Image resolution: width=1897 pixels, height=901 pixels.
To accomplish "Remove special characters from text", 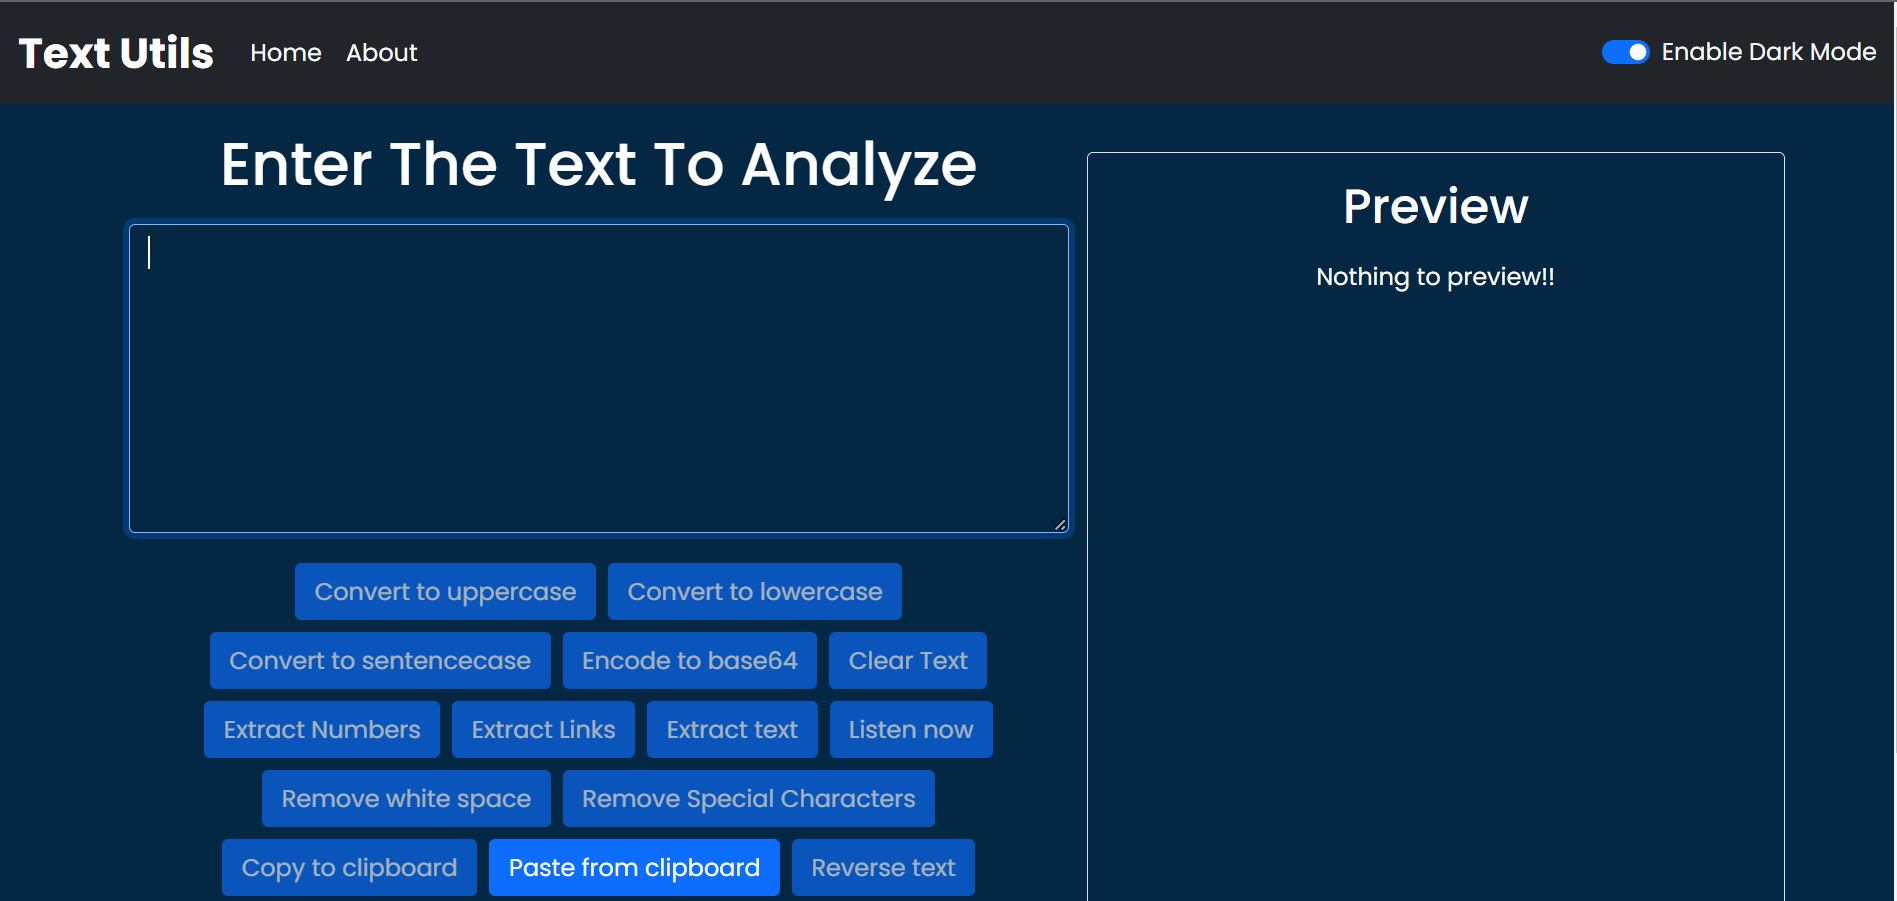I will (748, 798).
